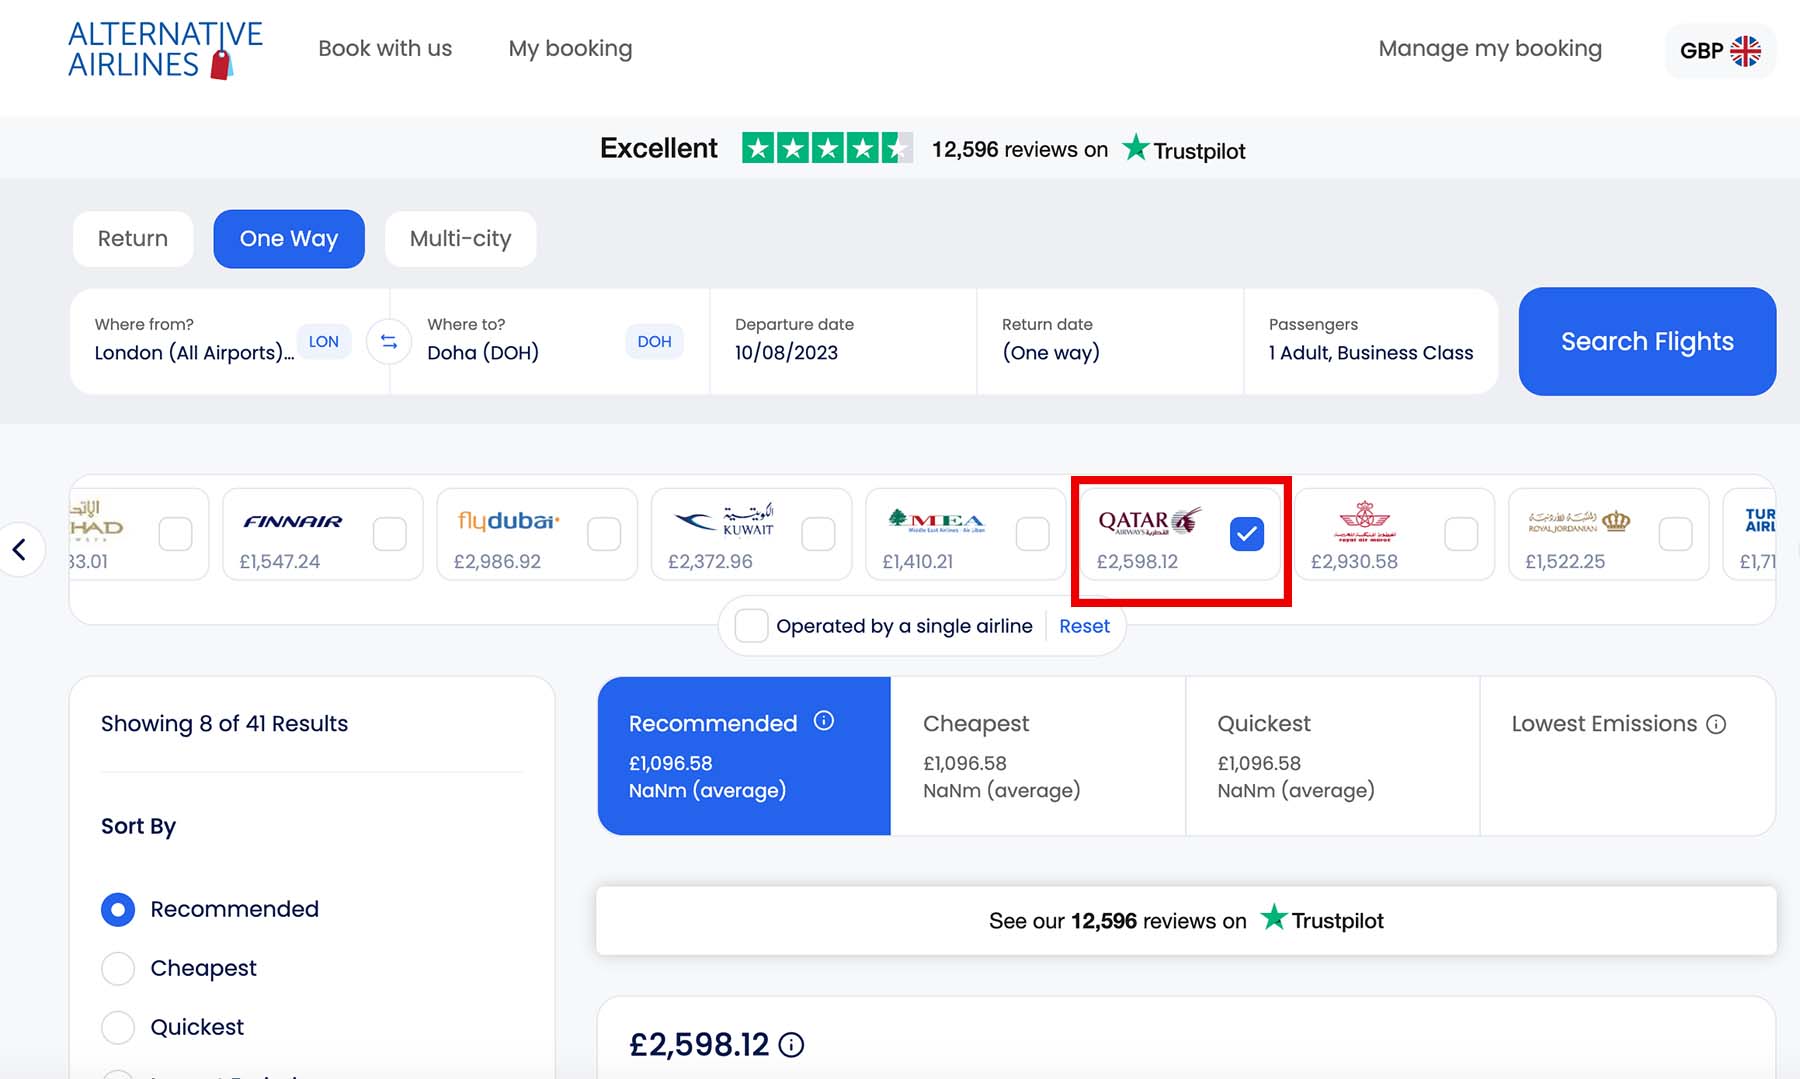
Task: Open the Departure date picker
Action: (x=843, y=341)
